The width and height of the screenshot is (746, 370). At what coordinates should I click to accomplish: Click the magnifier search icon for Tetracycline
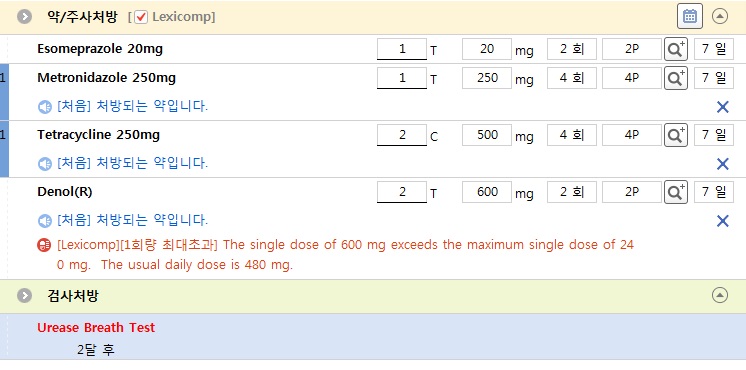click(x=676, y=135)
